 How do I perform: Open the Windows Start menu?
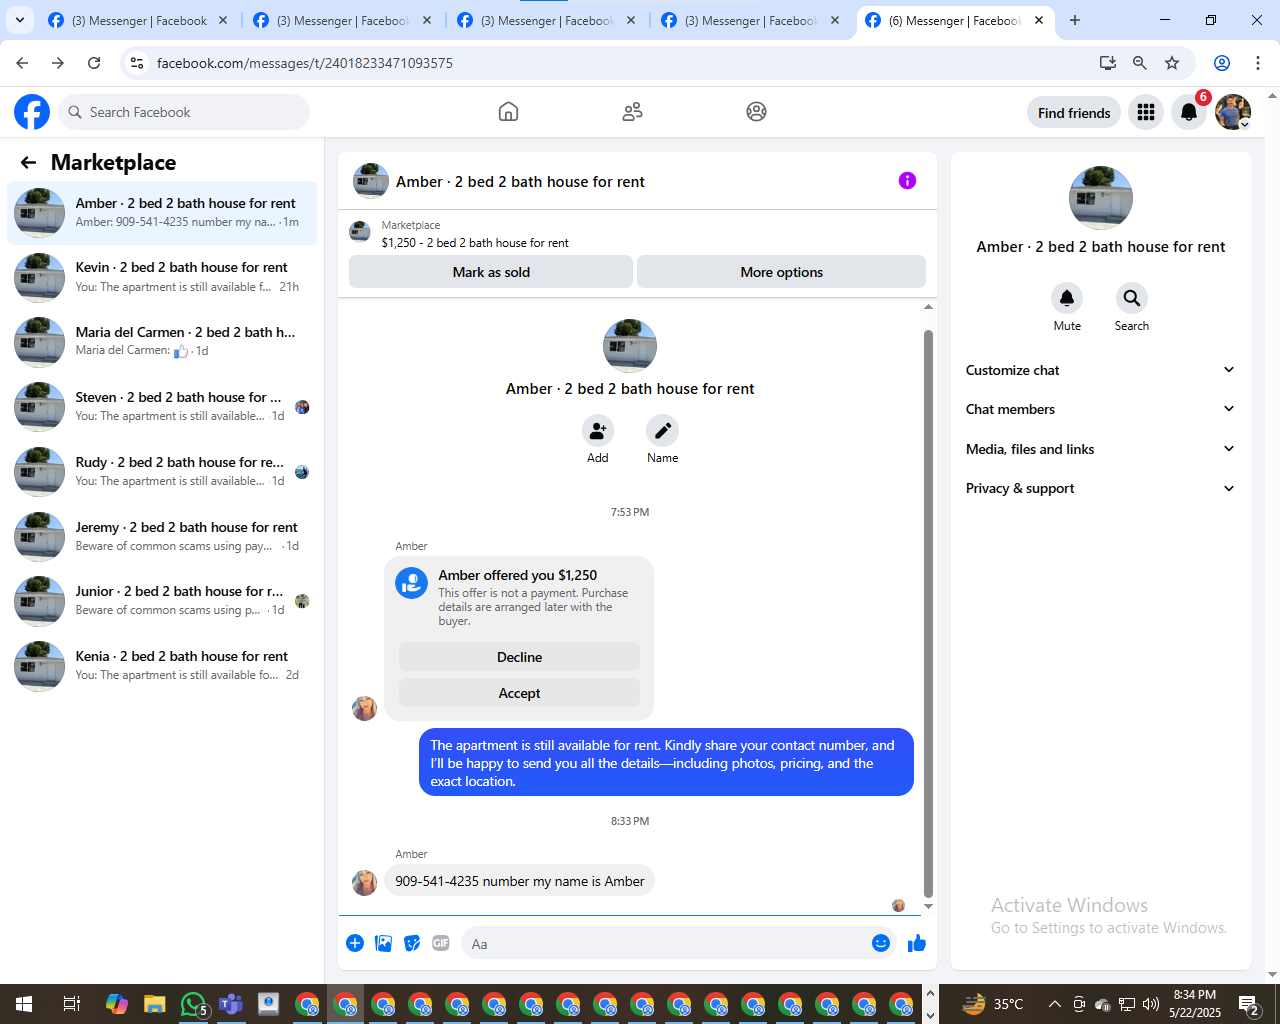[23, 1004]
